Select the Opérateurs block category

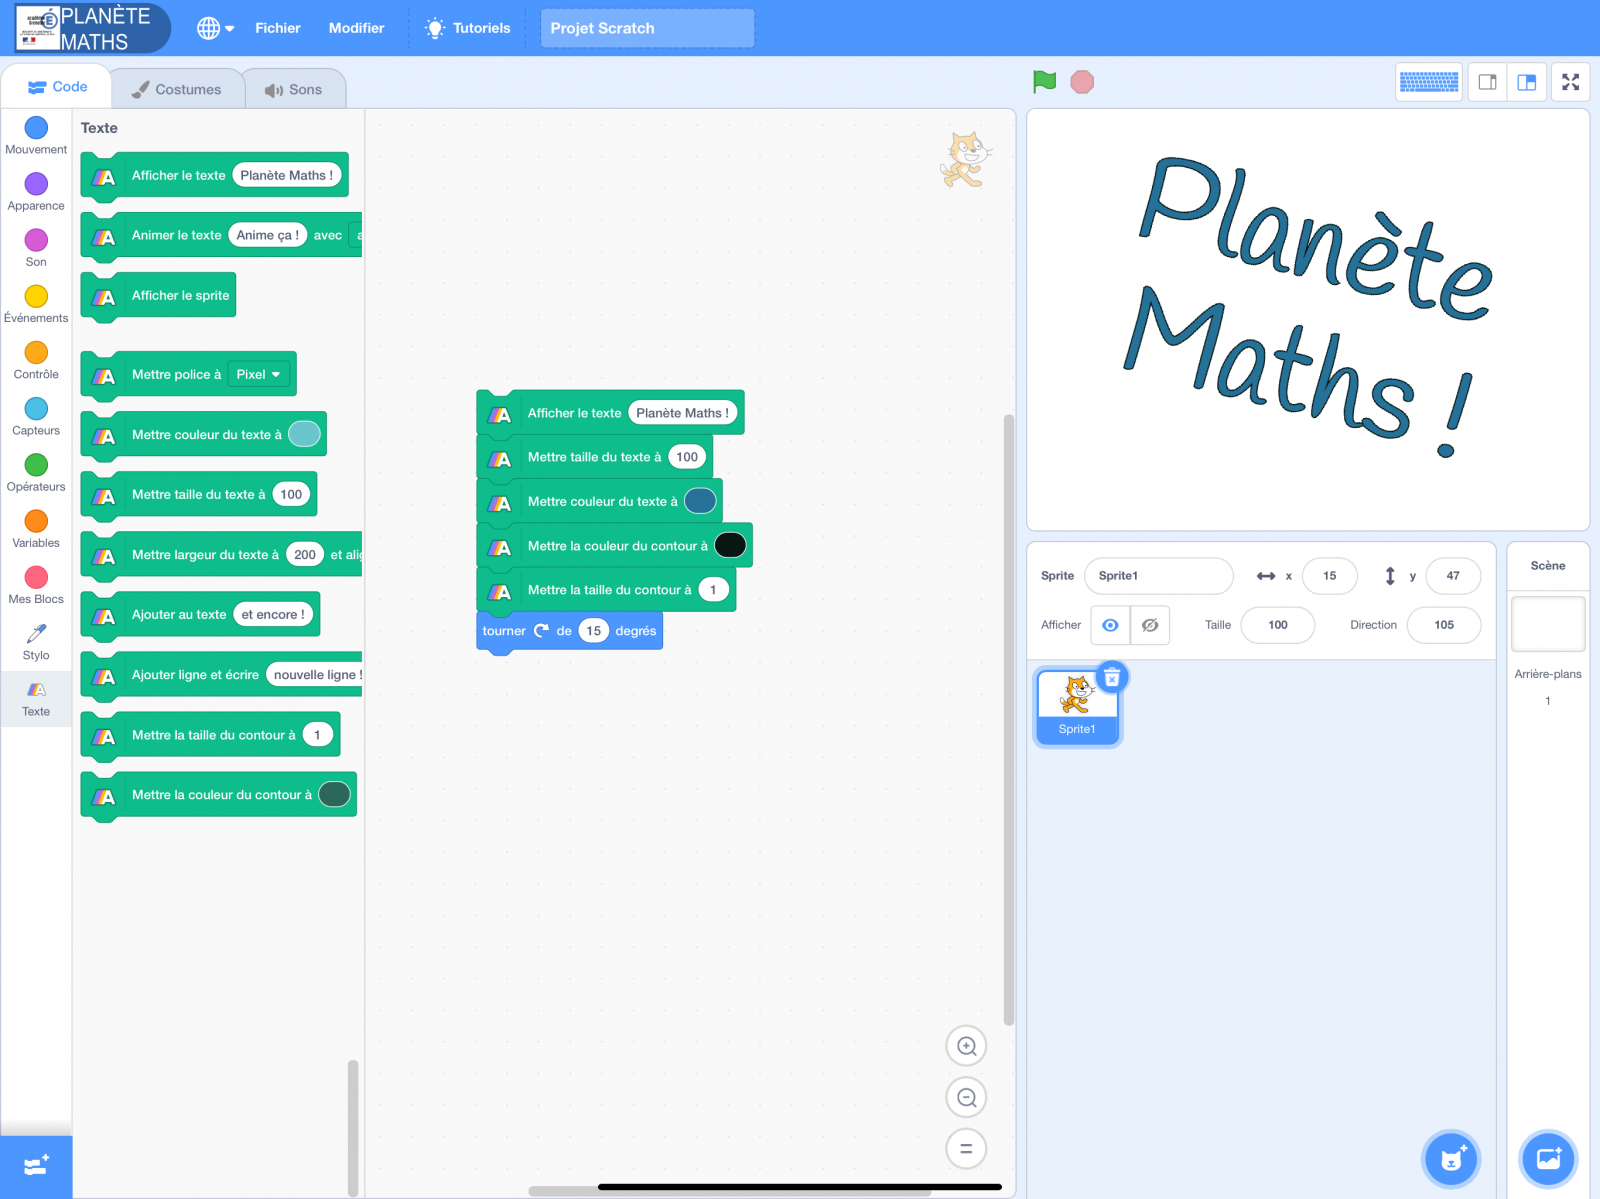click(36, 472)
